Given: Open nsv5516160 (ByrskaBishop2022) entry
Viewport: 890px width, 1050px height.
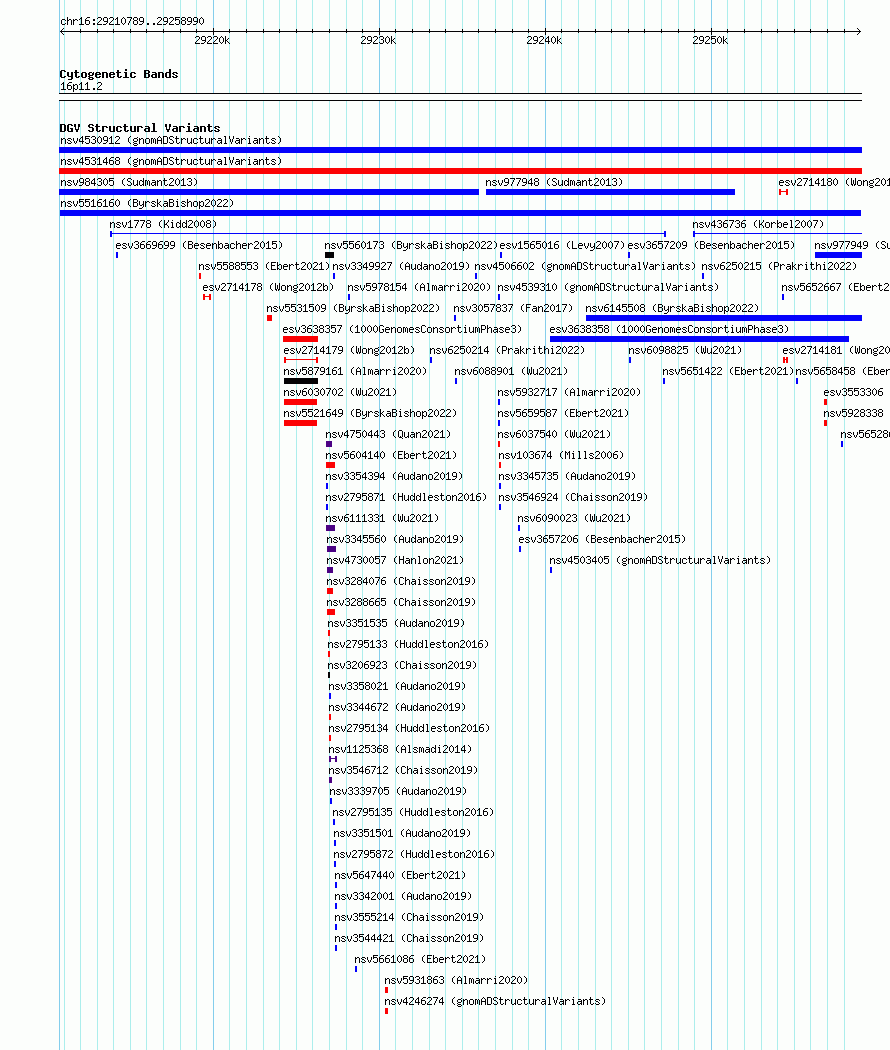Looking at the screenshot, I should click(147, 203).
